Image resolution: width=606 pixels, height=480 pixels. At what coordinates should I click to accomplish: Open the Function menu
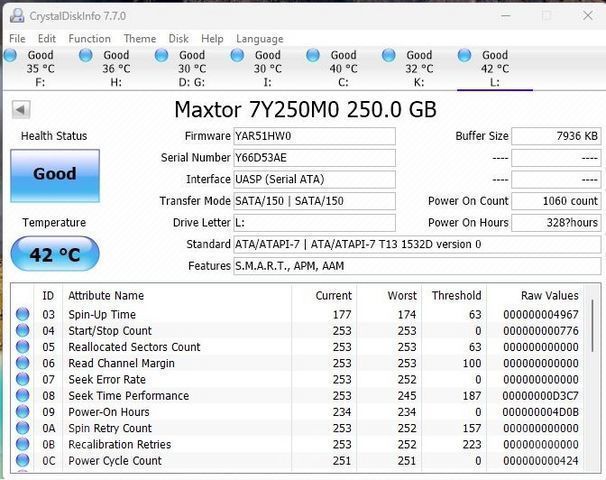89,39
